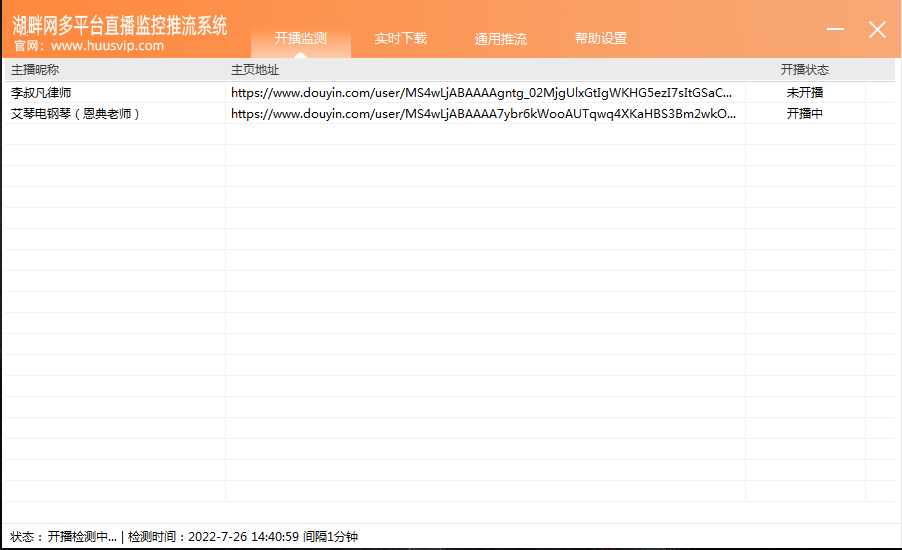Open the 帮助设置 tab
902x550 pixels.
pyautogui.click(x=600, y=39)
